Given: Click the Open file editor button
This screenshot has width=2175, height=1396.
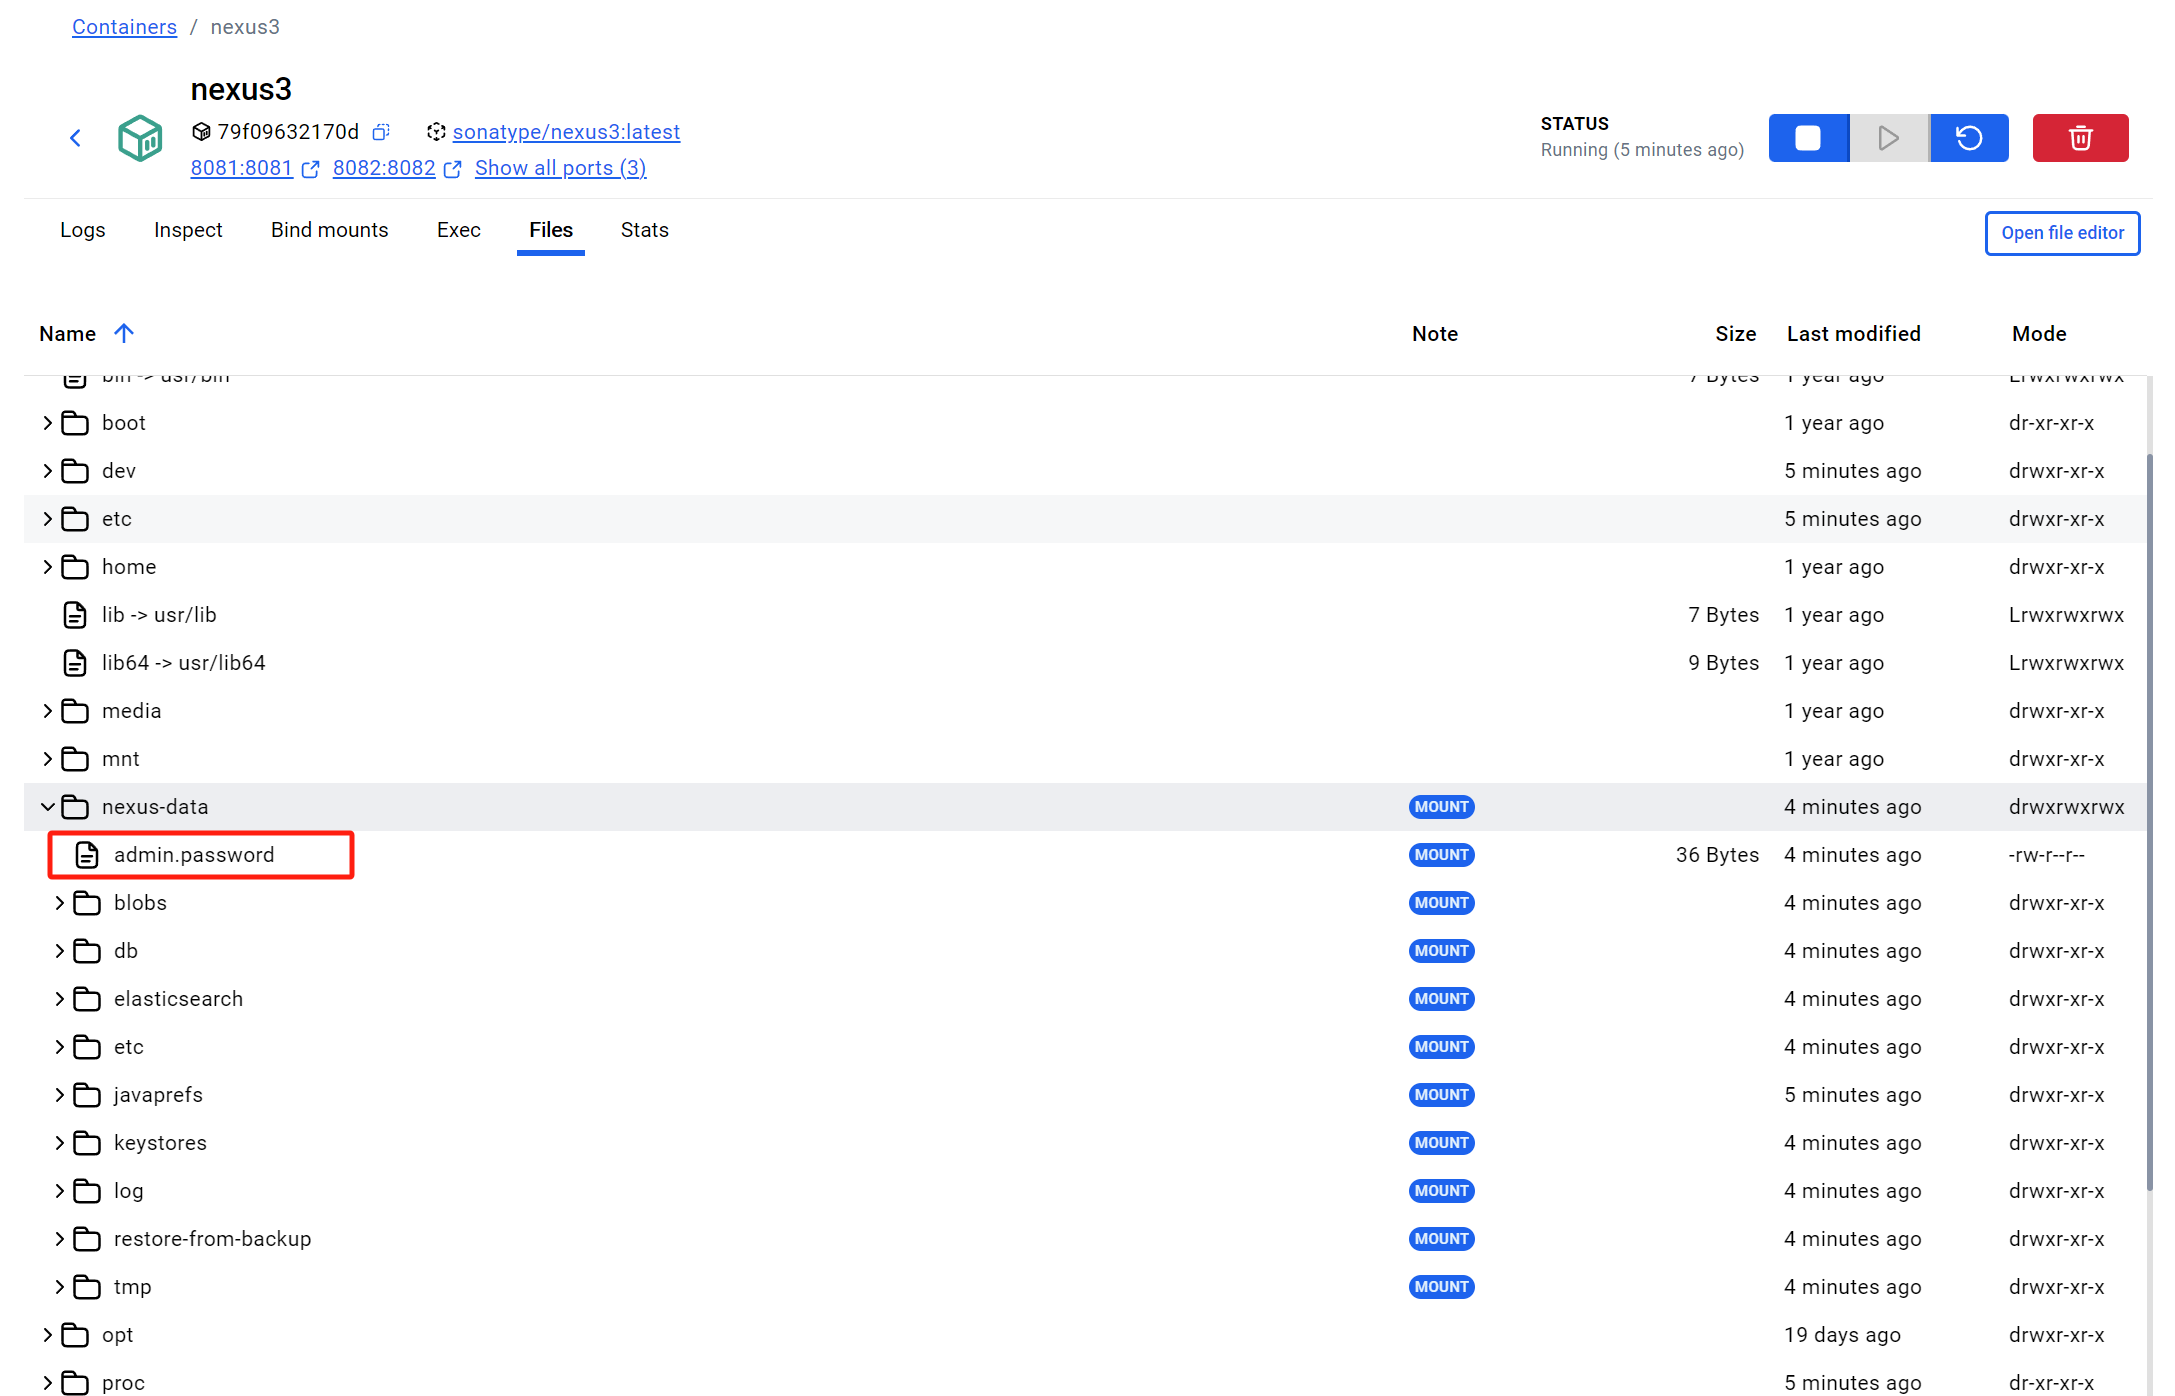Looking at the screenshot, I should click(x=2062, y=233).
